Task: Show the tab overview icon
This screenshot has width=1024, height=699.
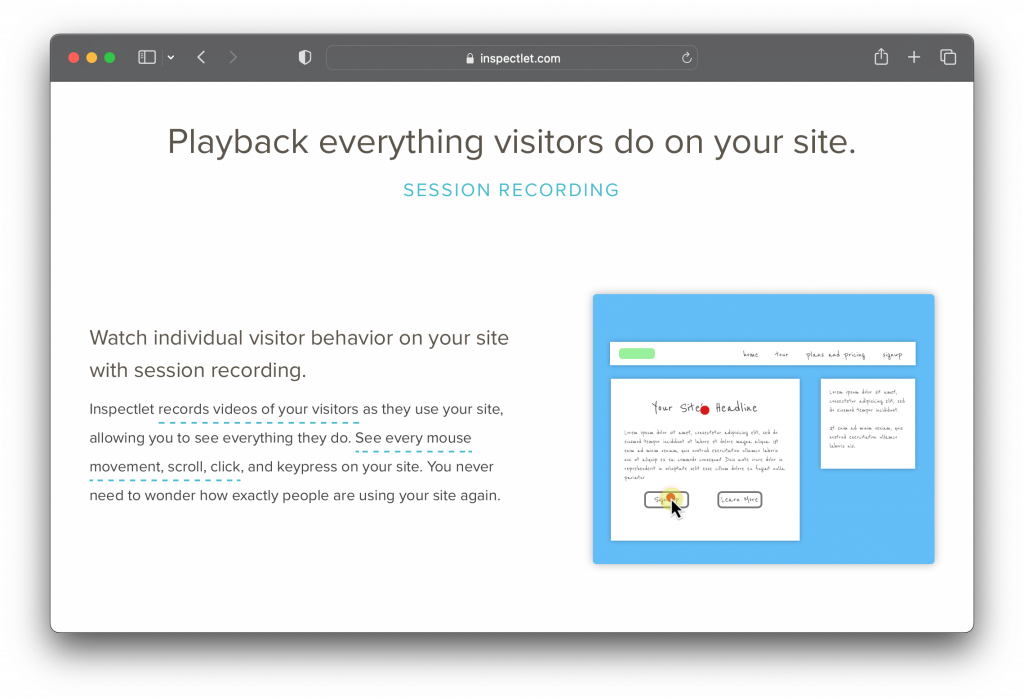Action: [948, 57]
